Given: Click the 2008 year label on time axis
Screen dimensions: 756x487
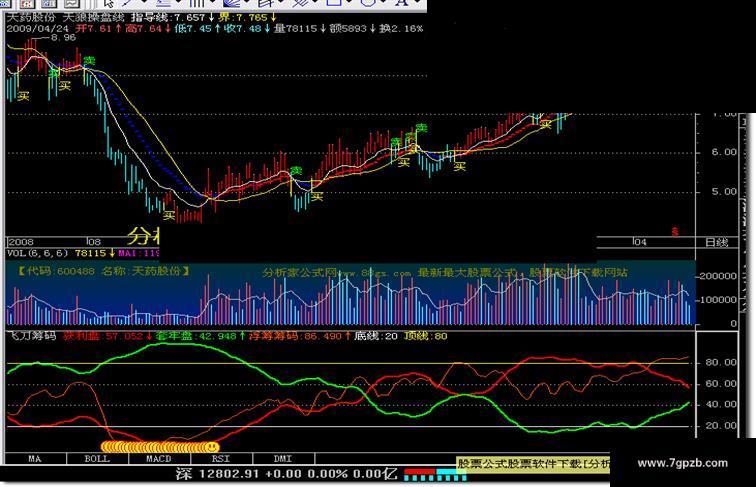Looking at the screenshot, I should (x=21, y=242).
